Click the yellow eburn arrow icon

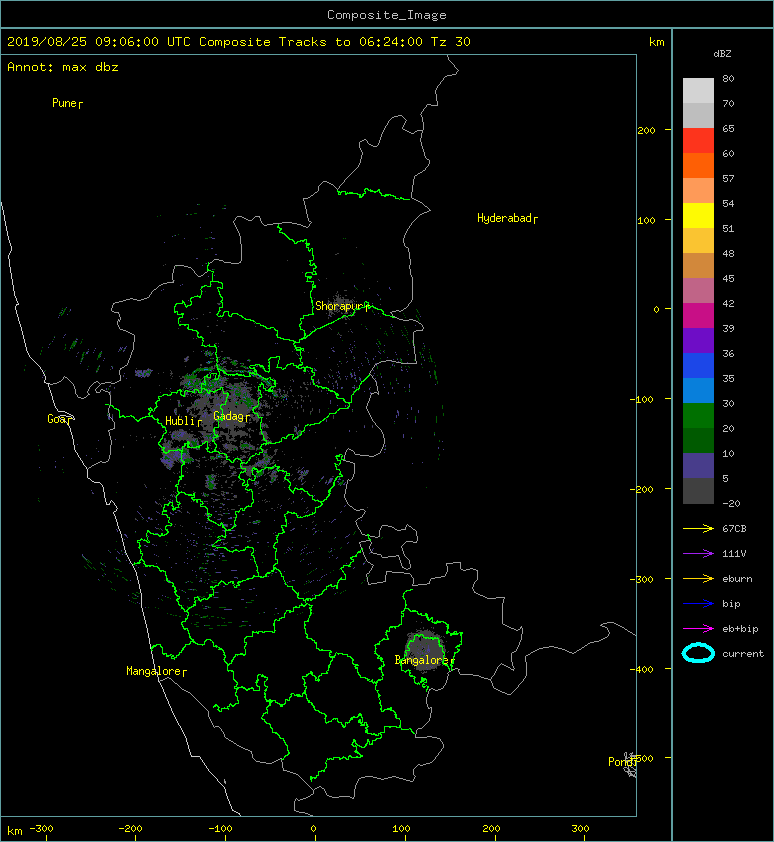(698, 579)
